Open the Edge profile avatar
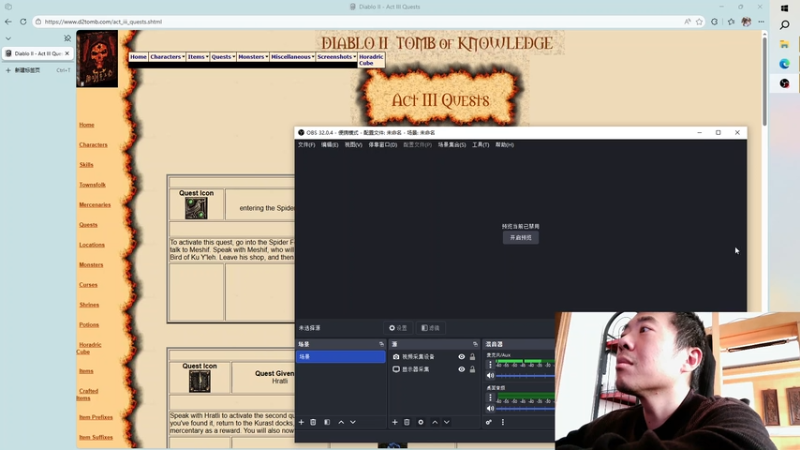Image resolution: width=800 pixels, height=450 pixels. [x=746, y=22]
